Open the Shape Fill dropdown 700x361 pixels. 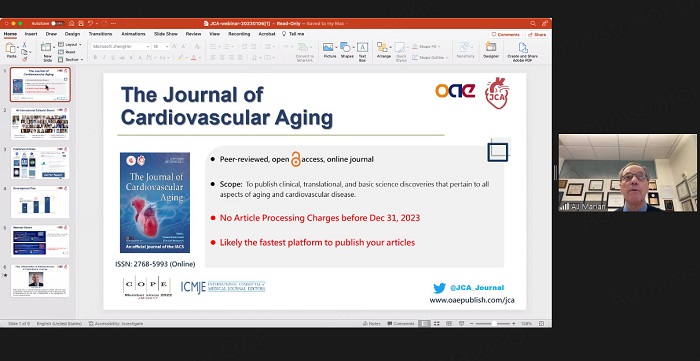pos(426,46)
